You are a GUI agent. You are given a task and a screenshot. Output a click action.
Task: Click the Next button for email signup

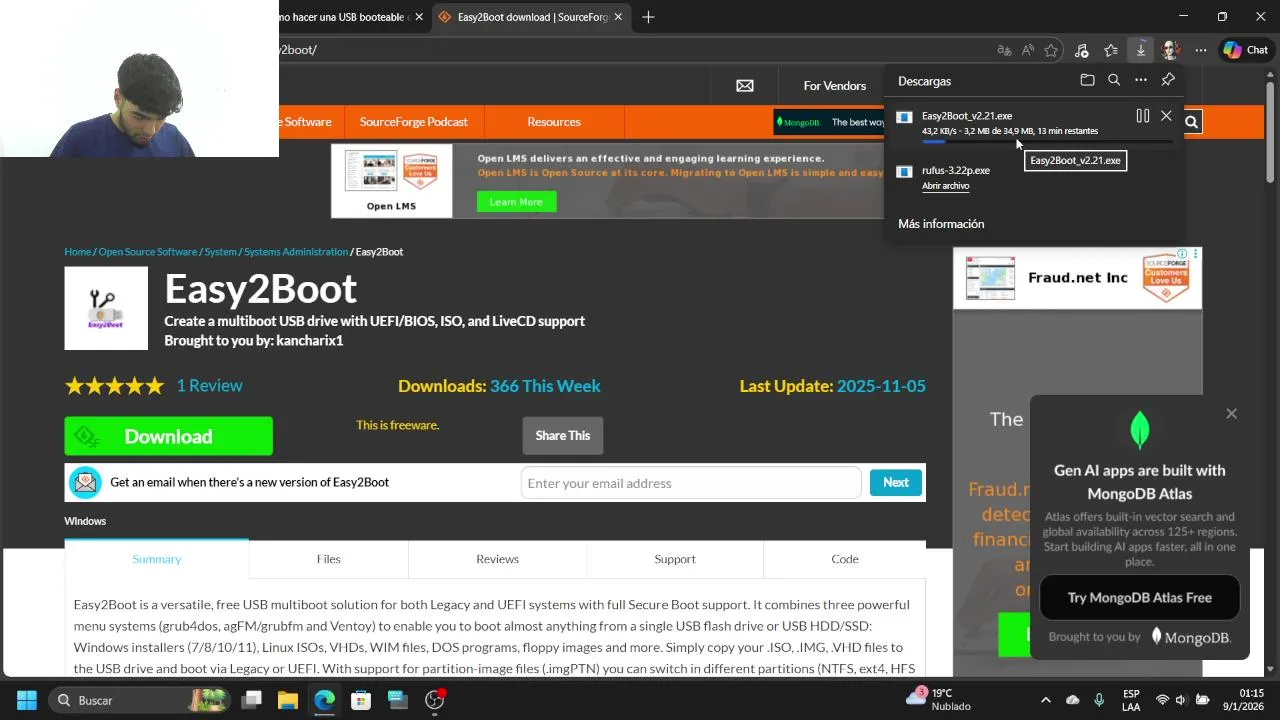(x=896, y=483)
